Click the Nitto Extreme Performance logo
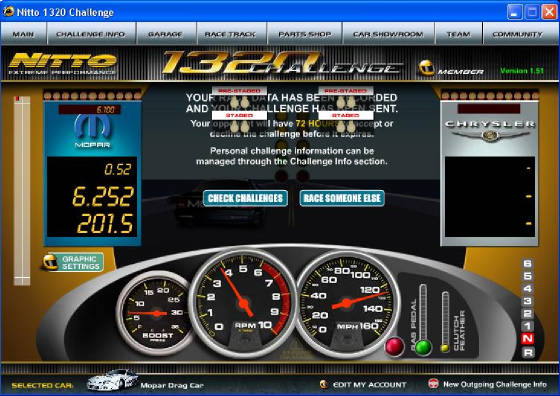Viewport: 560px width, 396px height. click(63, 64)
